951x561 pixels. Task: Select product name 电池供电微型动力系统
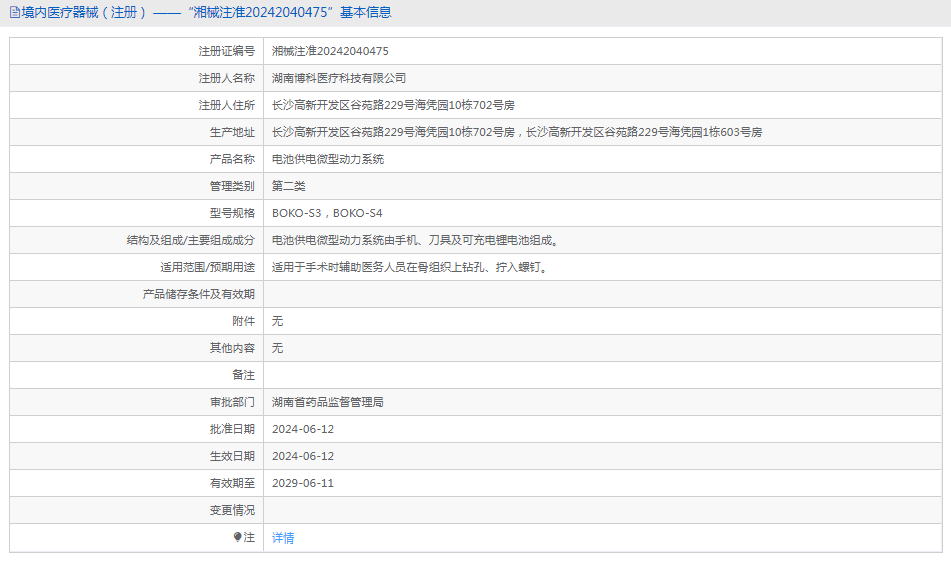[328, 160]
